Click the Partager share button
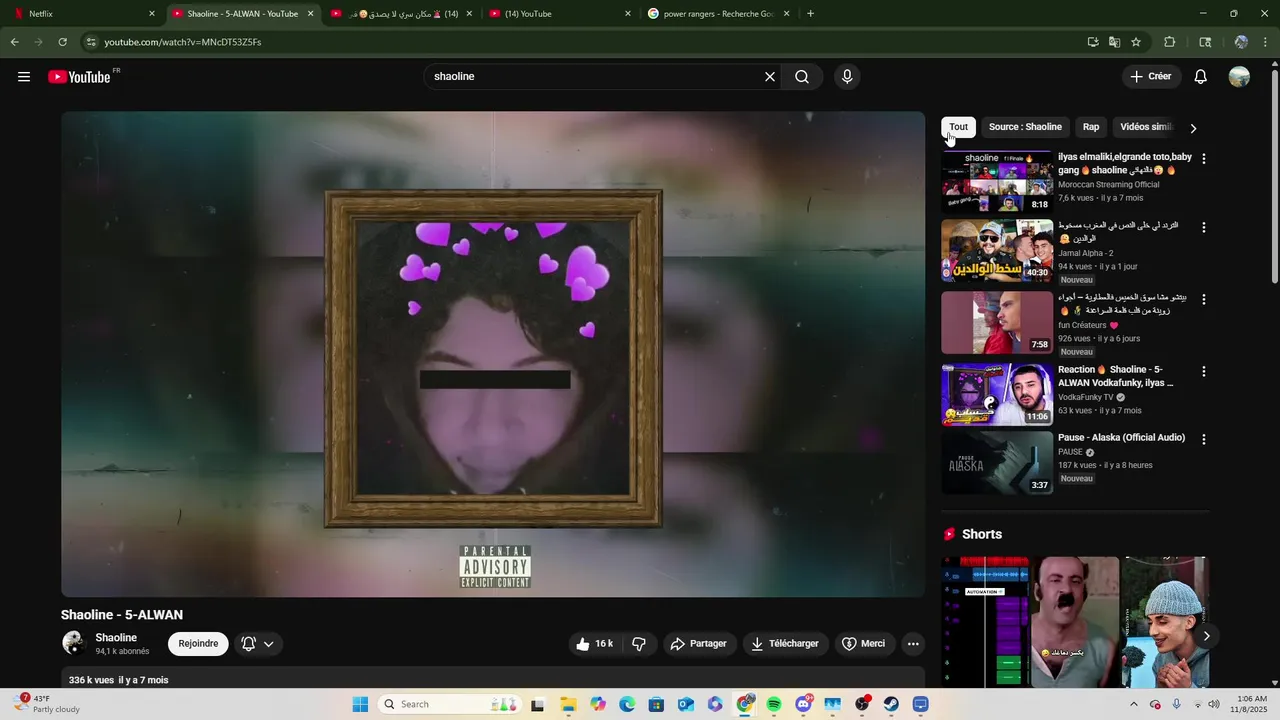 pos(699,644)
